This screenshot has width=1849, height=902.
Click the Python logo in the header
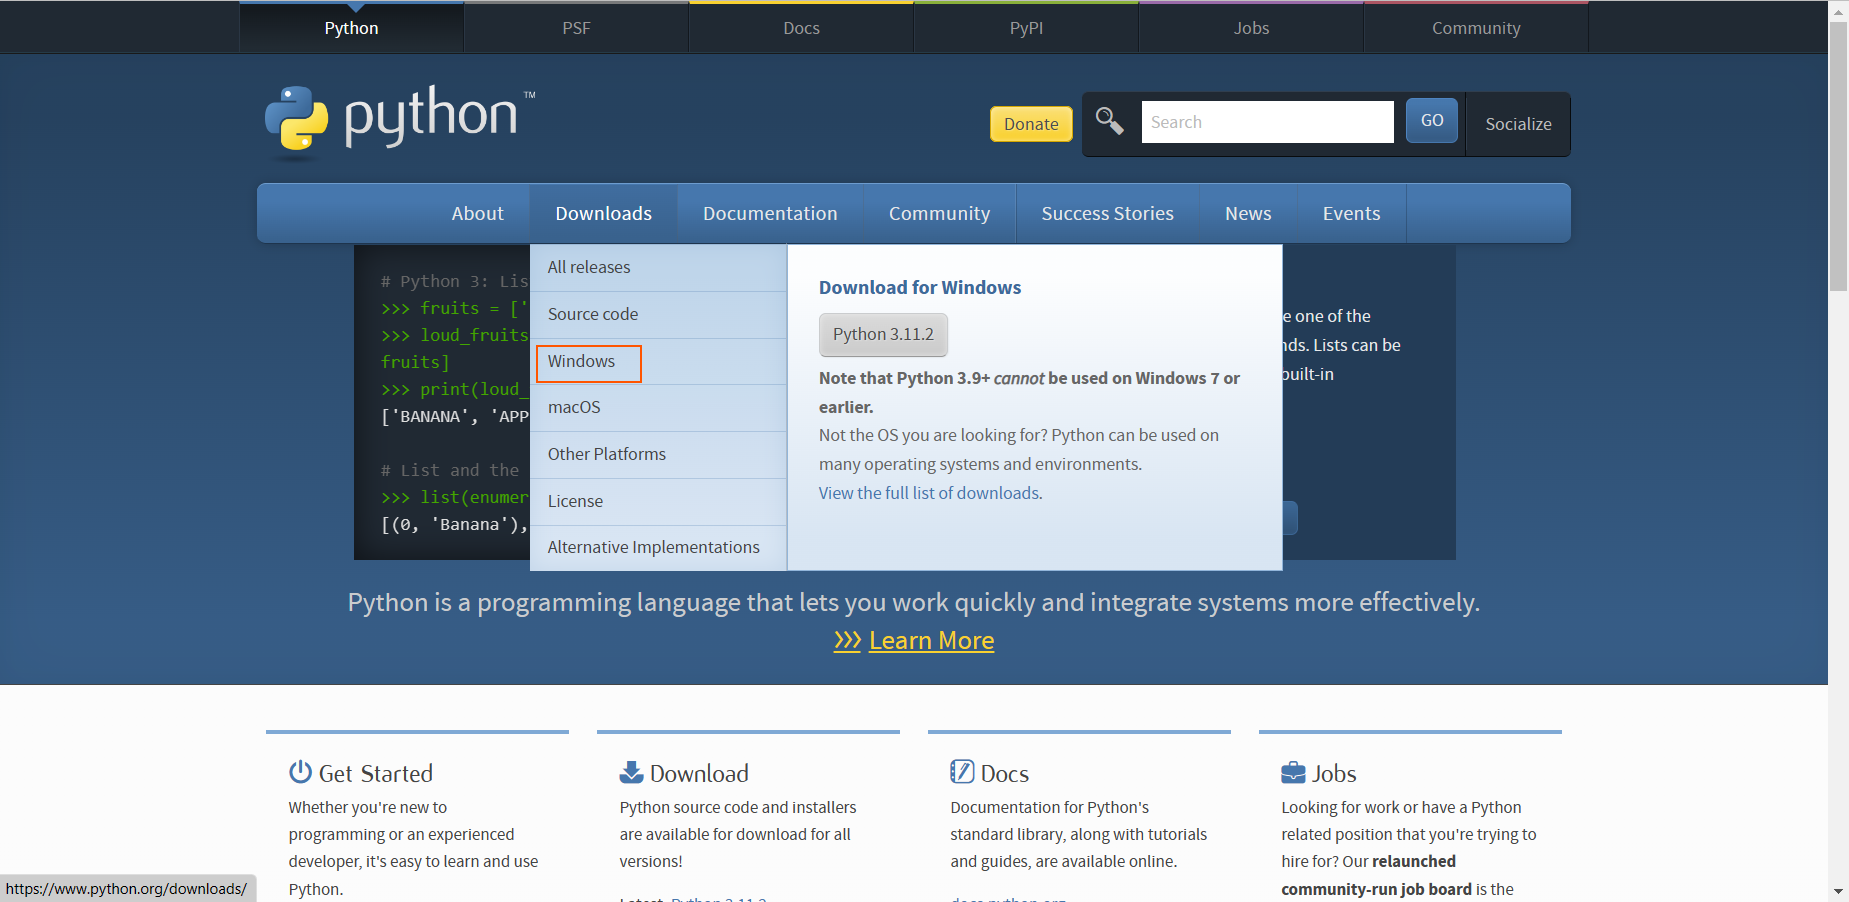pyautogui.click(x=400, y=121)
